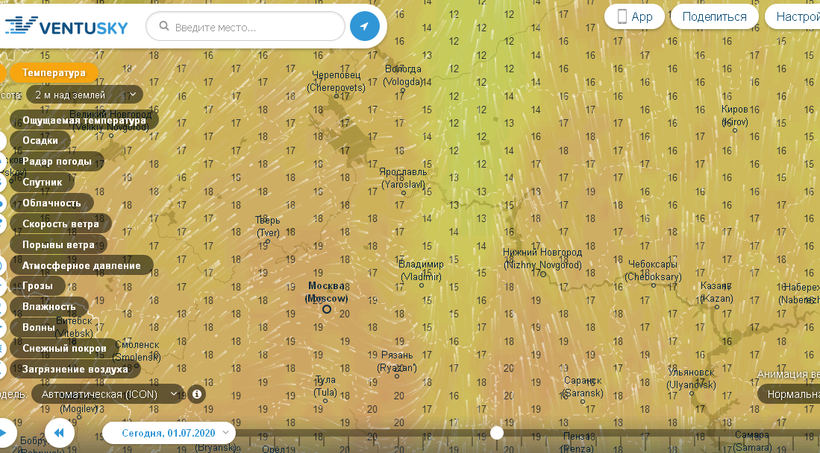Enable the Осадки (precipitation) layer
This screenshot has width=820, height=453.
40,140
